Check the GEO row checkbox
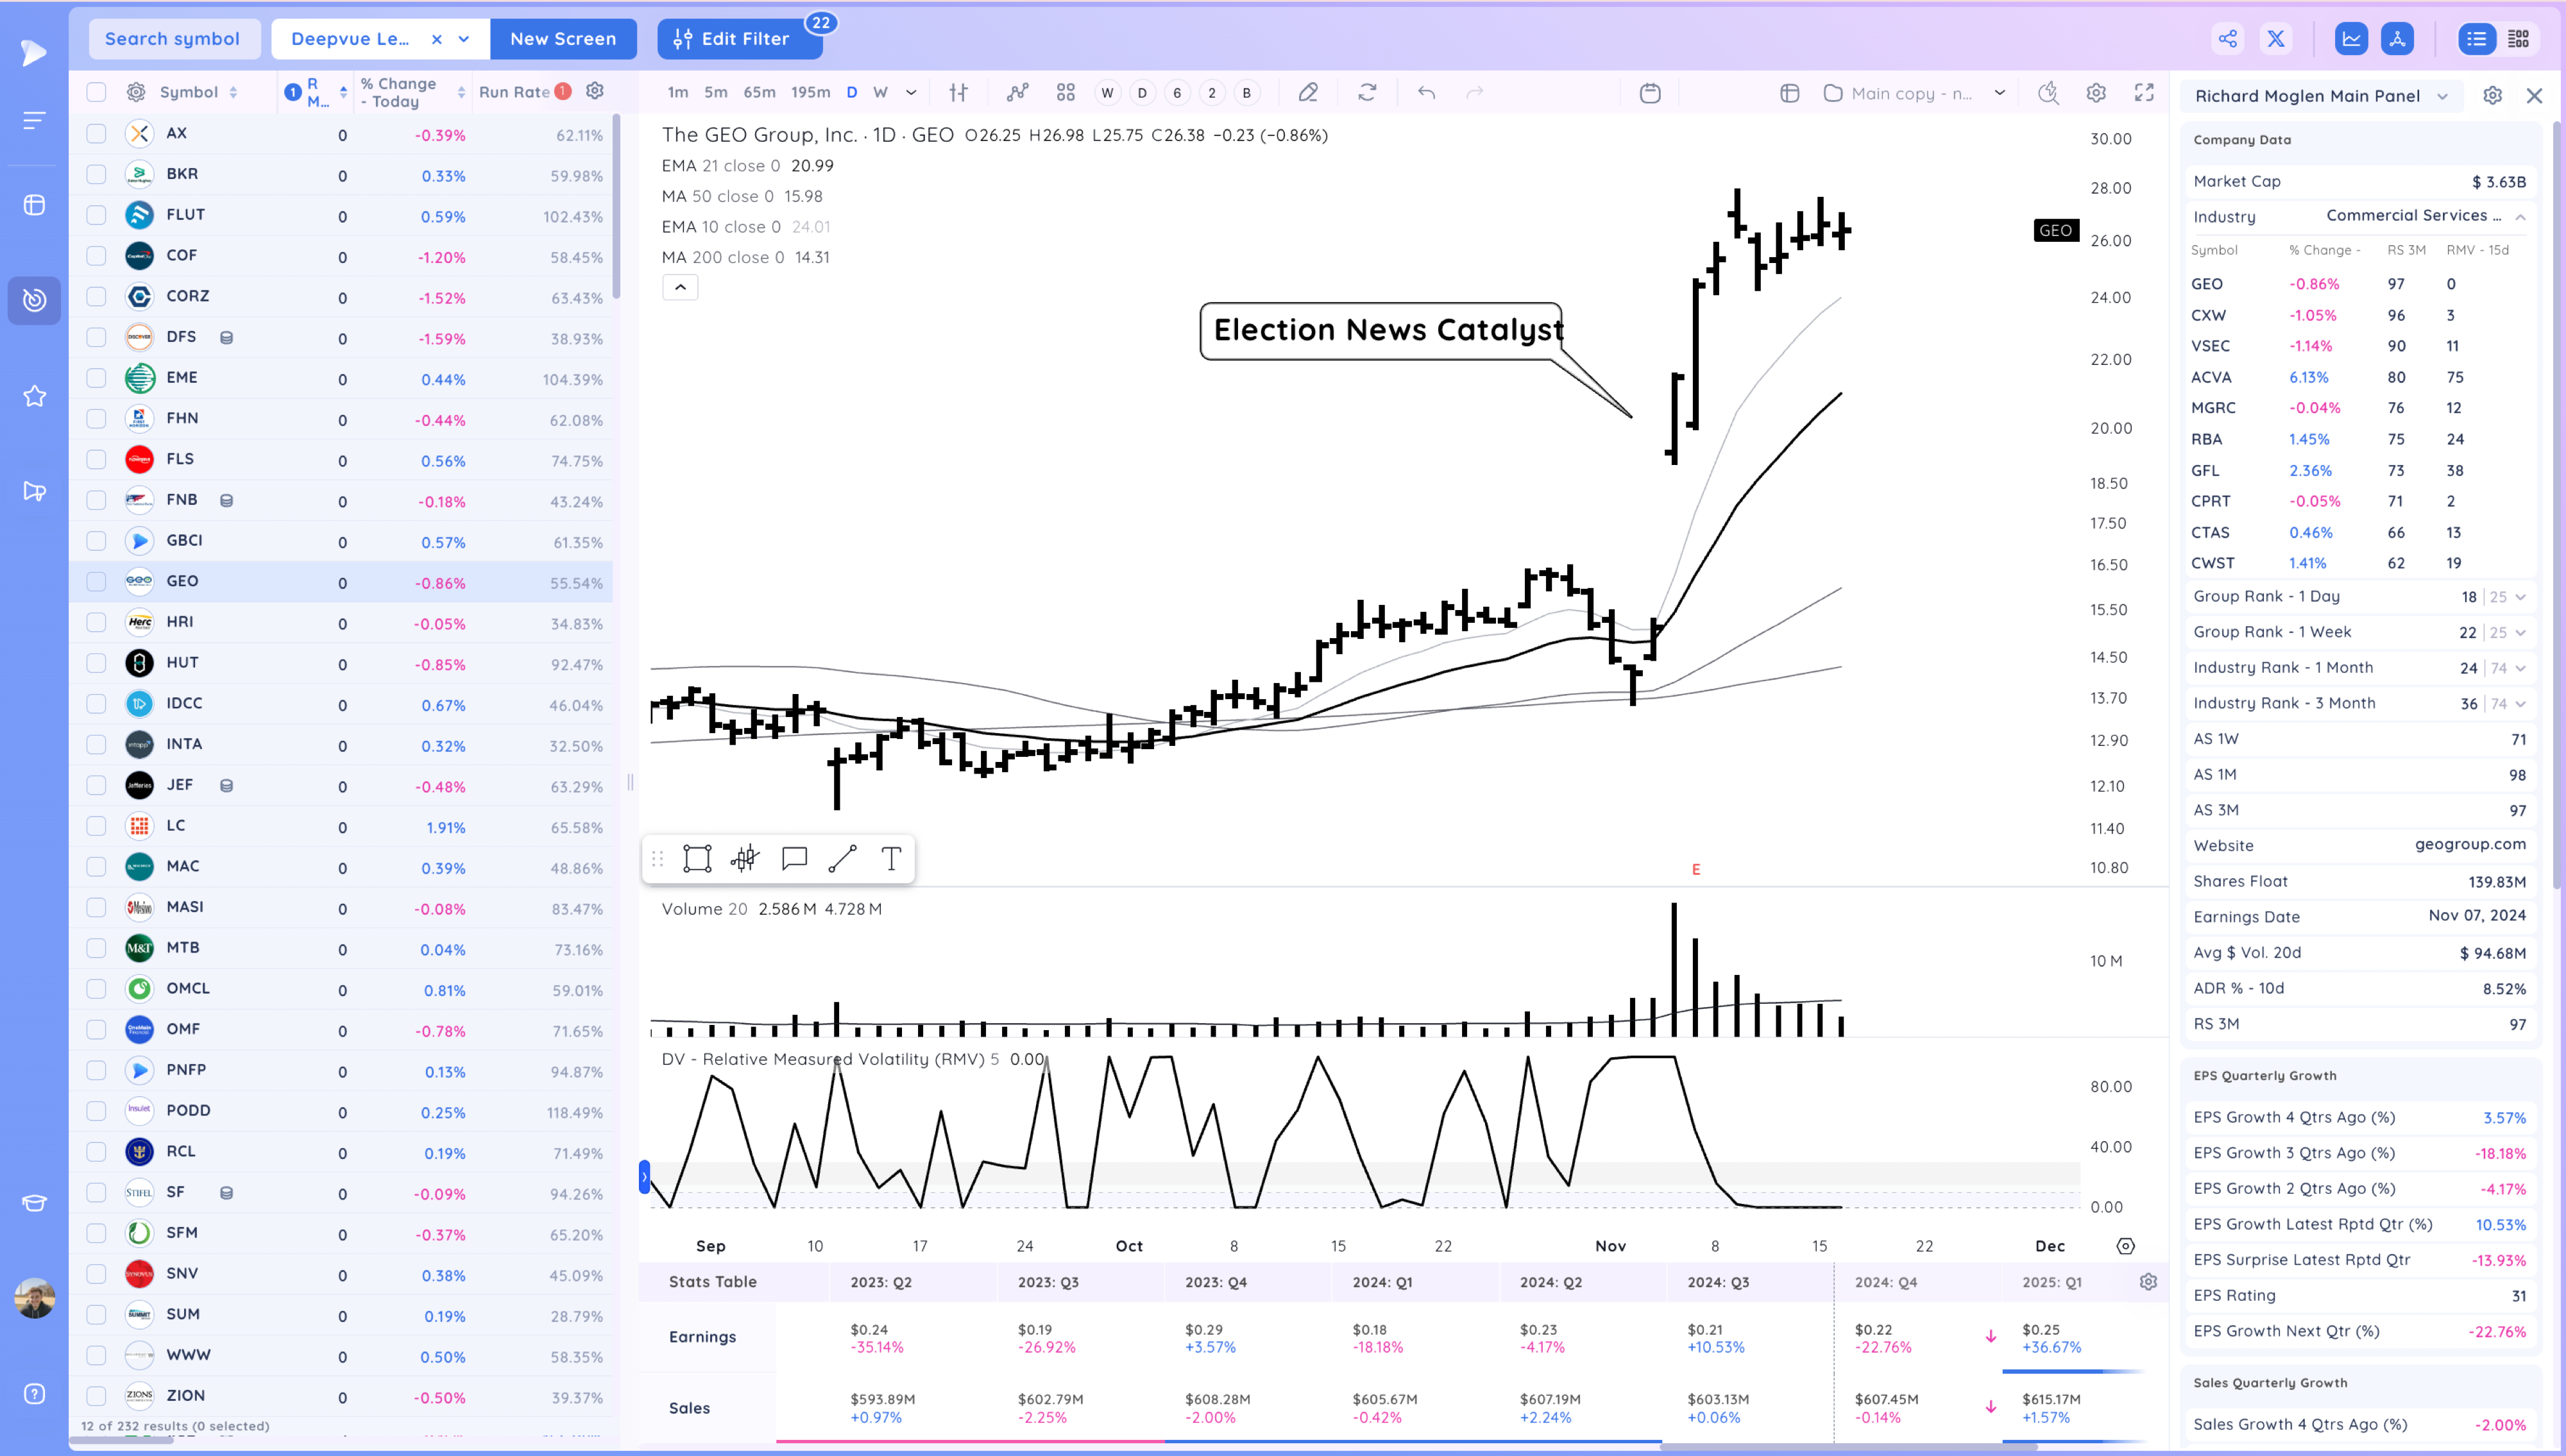Viewport: 2566px width, 1456px height. tap(96, 581)
